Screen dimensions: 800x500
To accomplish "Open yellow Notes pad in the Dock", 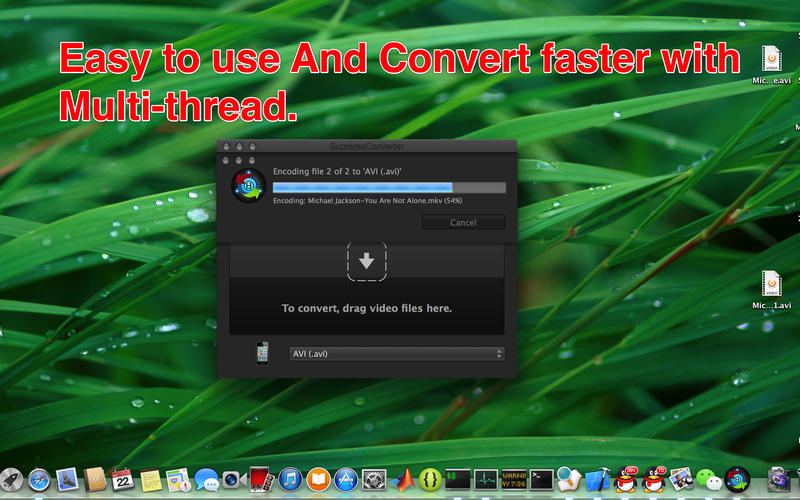I will [x=151, y=480].
